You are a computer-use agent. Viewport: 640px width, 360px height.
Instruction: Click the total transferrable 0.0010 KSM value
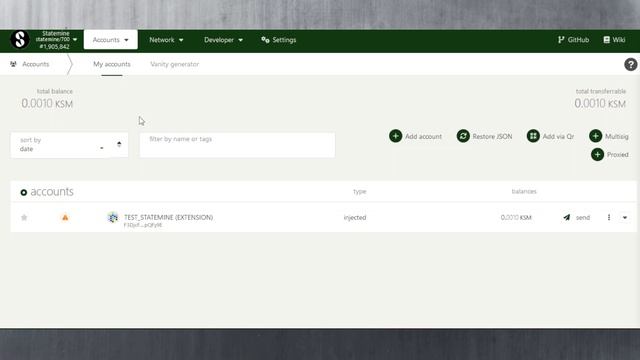click(600, 104)
